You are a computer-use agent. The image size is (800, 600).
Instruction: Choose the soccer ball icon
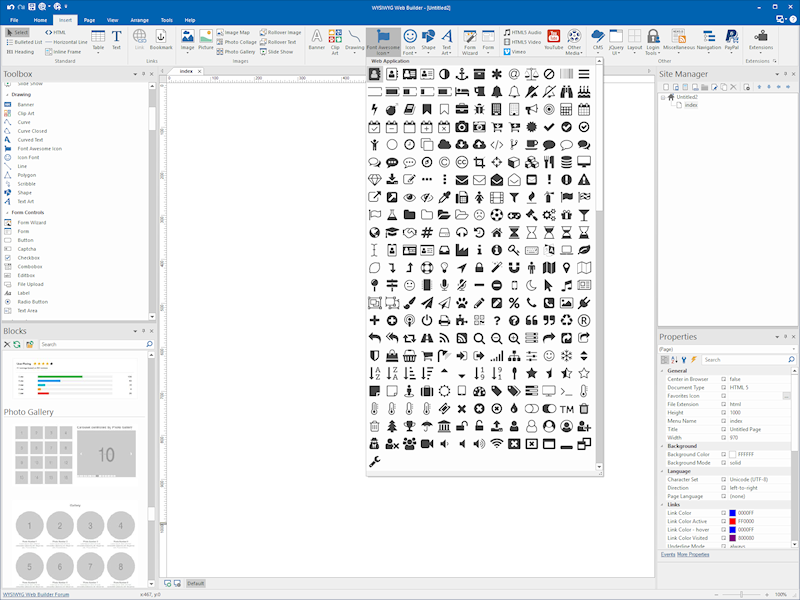point(497,215)
